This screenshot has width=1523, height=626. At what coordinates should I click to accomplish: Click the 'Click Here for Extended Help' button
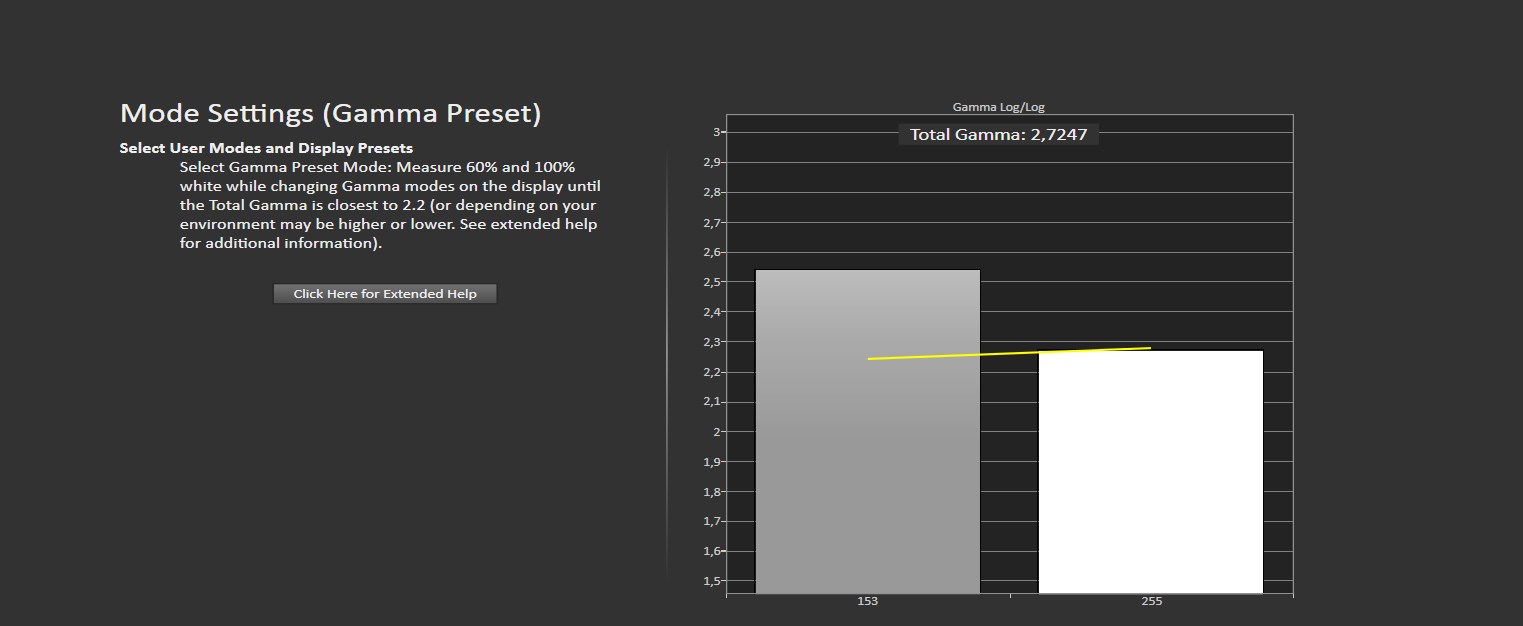click(x=385, y=294)
